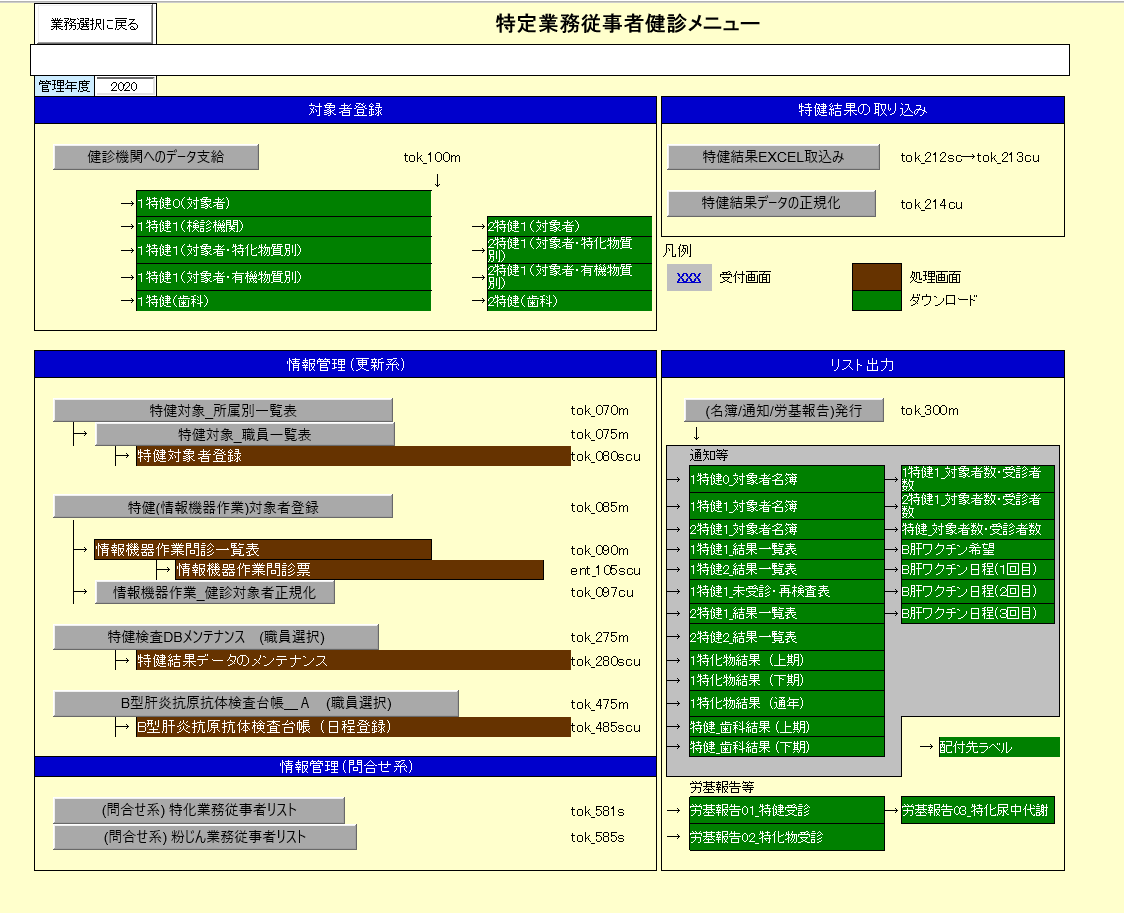The image size is (1124, 913).
Task: Open (問合せ系) 特化業務従事者リスト
Action: 199,811
